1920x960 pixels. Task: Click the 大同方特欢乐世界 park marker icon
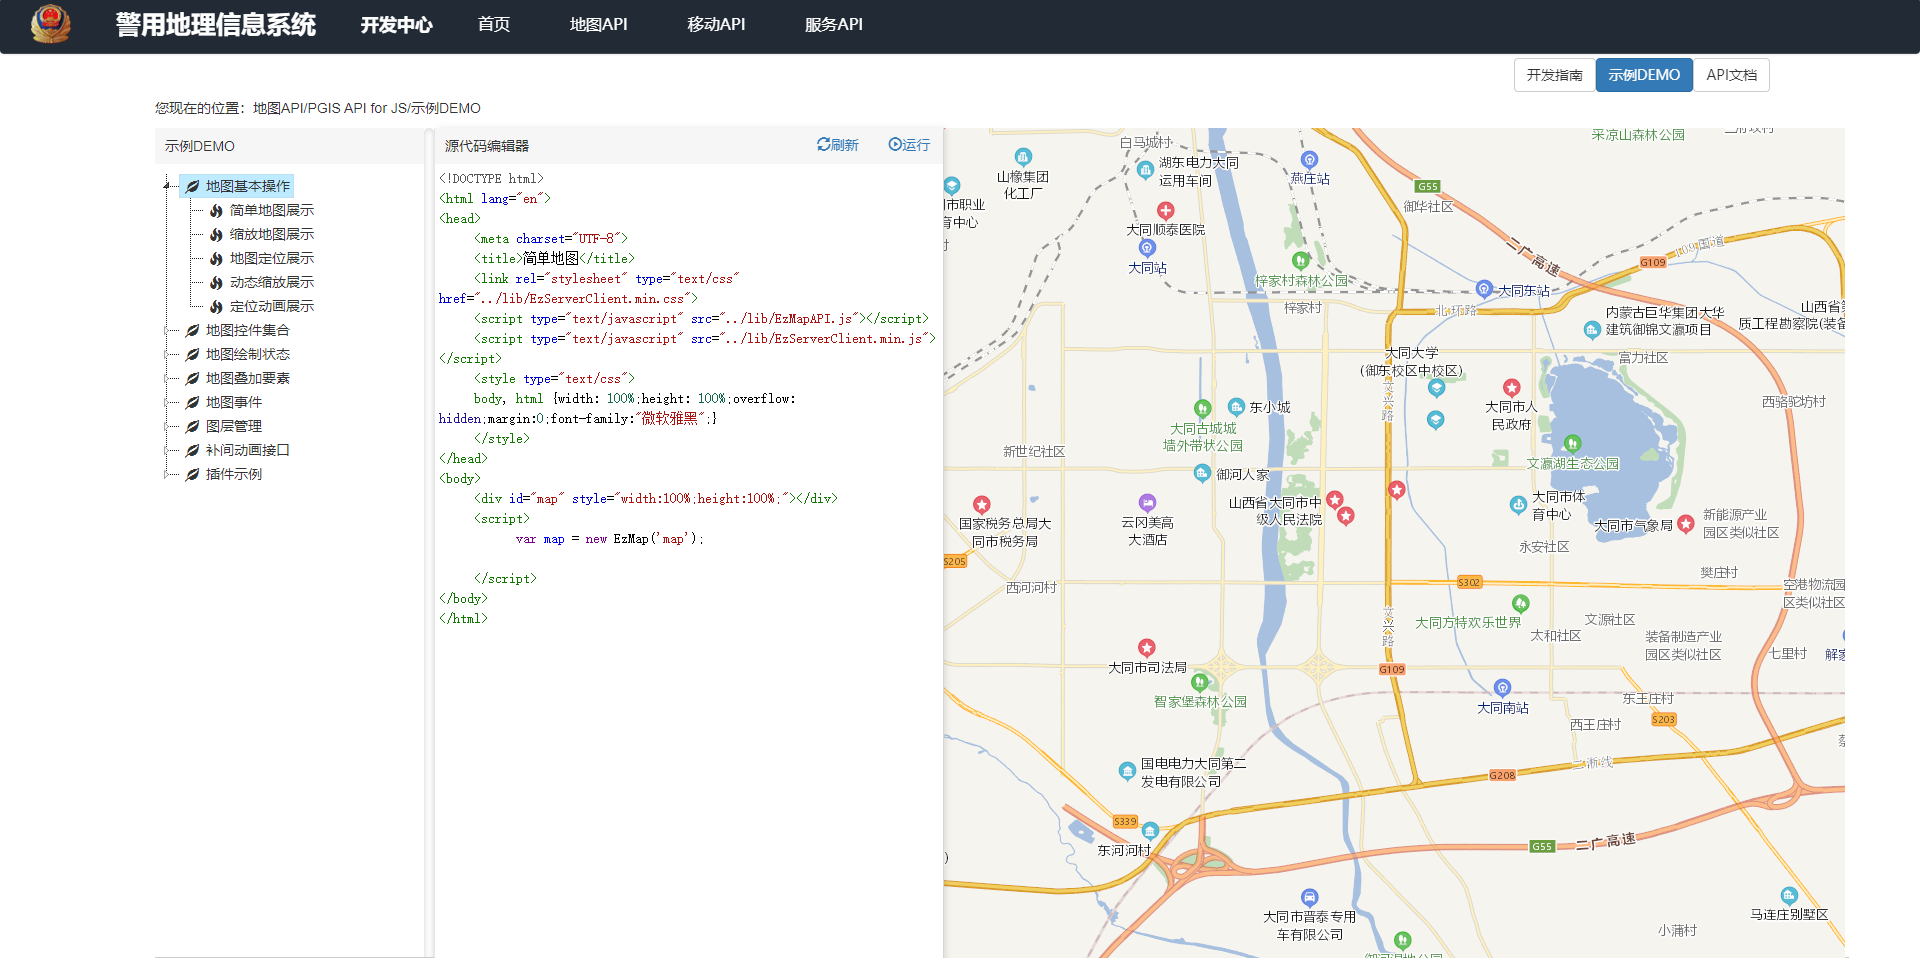(1521, 603)
